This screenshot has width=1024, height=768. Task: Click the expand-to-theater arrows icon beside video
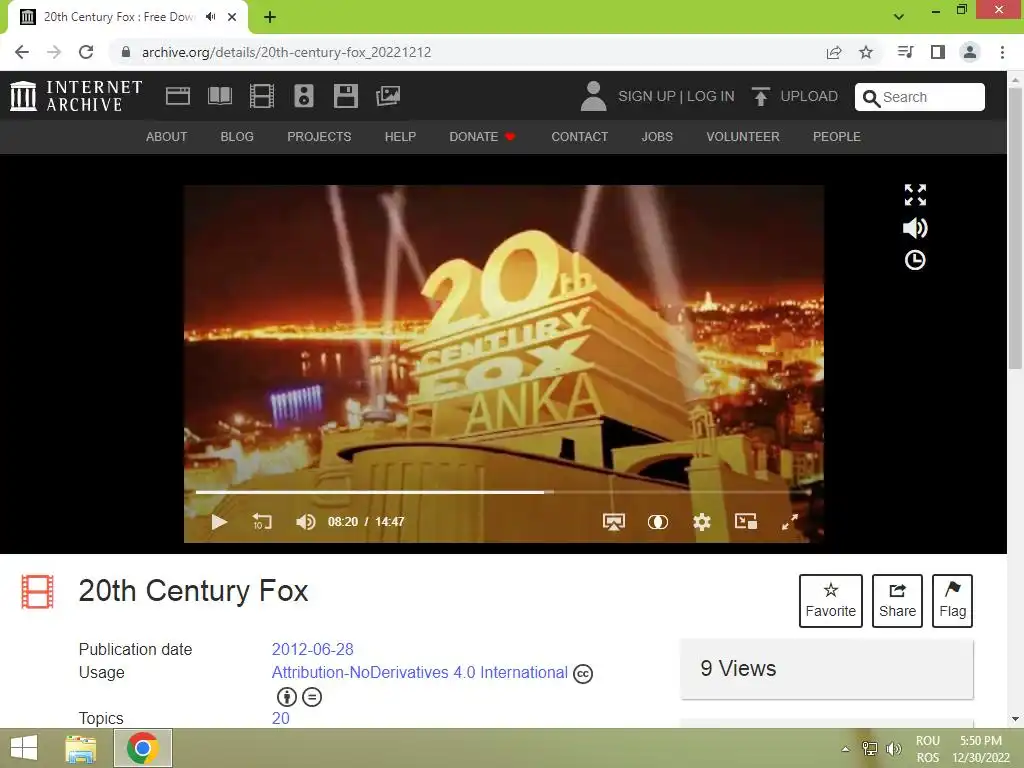[915, 195]
